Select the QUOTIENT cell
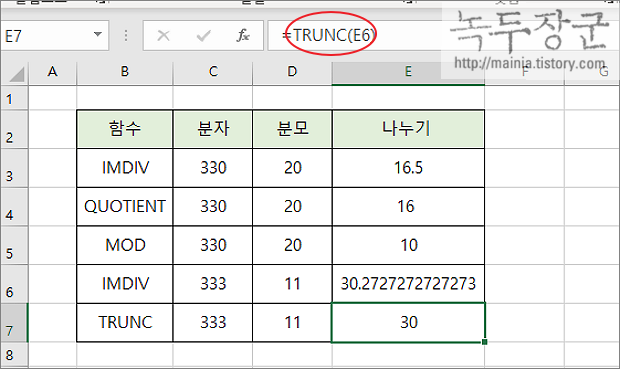Viewport: 620px width, 369px height. [x=125, y=207]
